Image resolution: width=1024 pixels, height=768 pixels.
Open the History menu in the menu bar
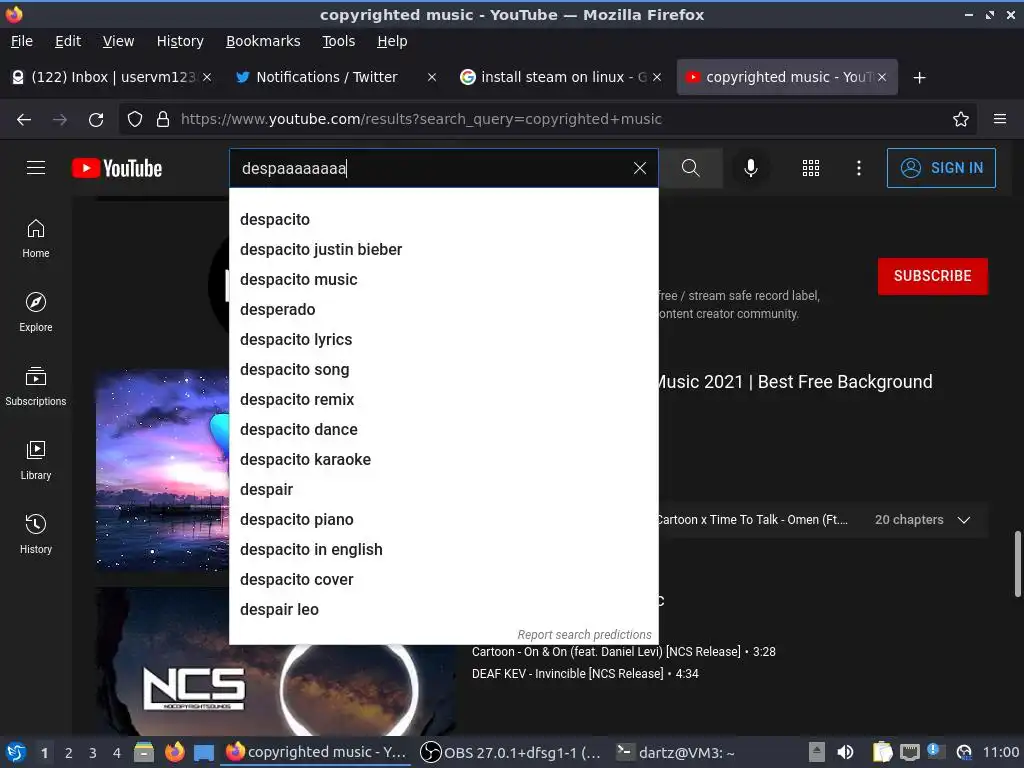pyautogui.click(x=180, y=41)
